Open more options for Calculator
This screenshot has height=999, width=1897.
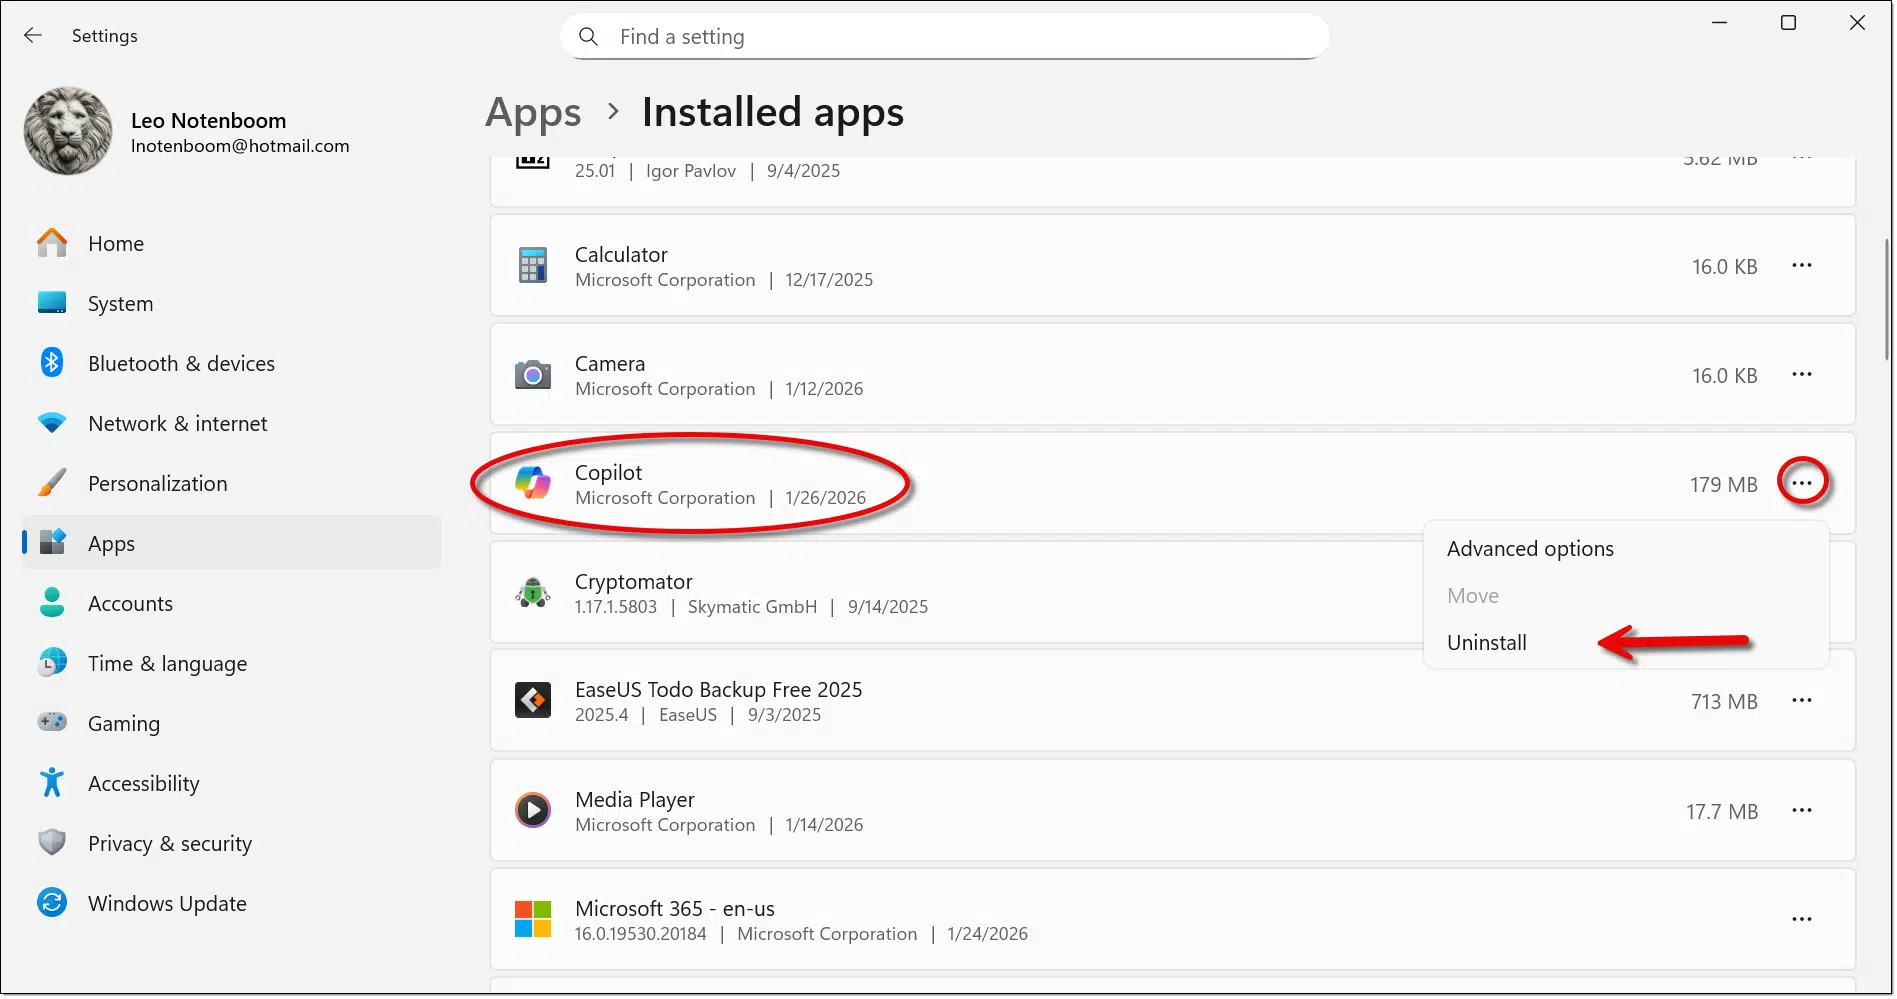coord(1801,266)
